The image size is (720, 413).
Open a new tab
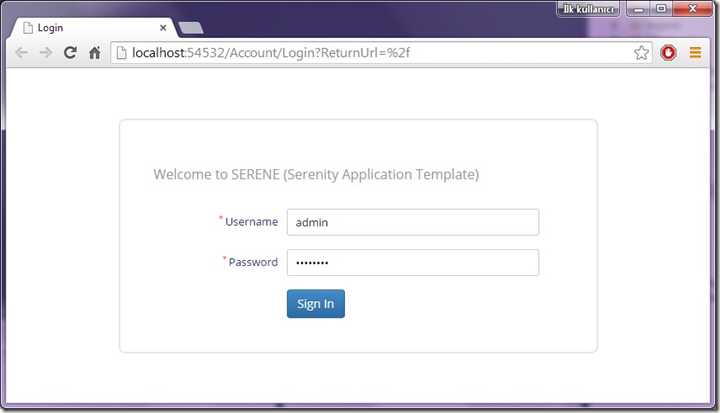pyautogui.click(x=191, y=28)
